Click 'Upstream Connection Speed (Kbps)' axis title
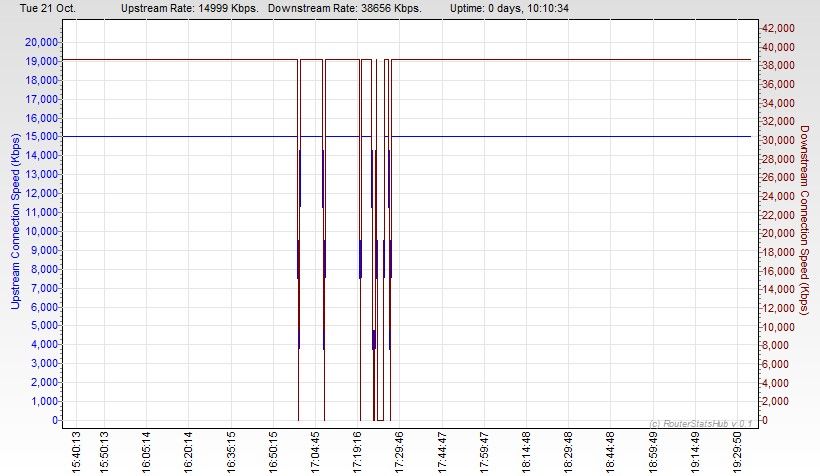Screen dimensions: 820x476 coord(15,221)
